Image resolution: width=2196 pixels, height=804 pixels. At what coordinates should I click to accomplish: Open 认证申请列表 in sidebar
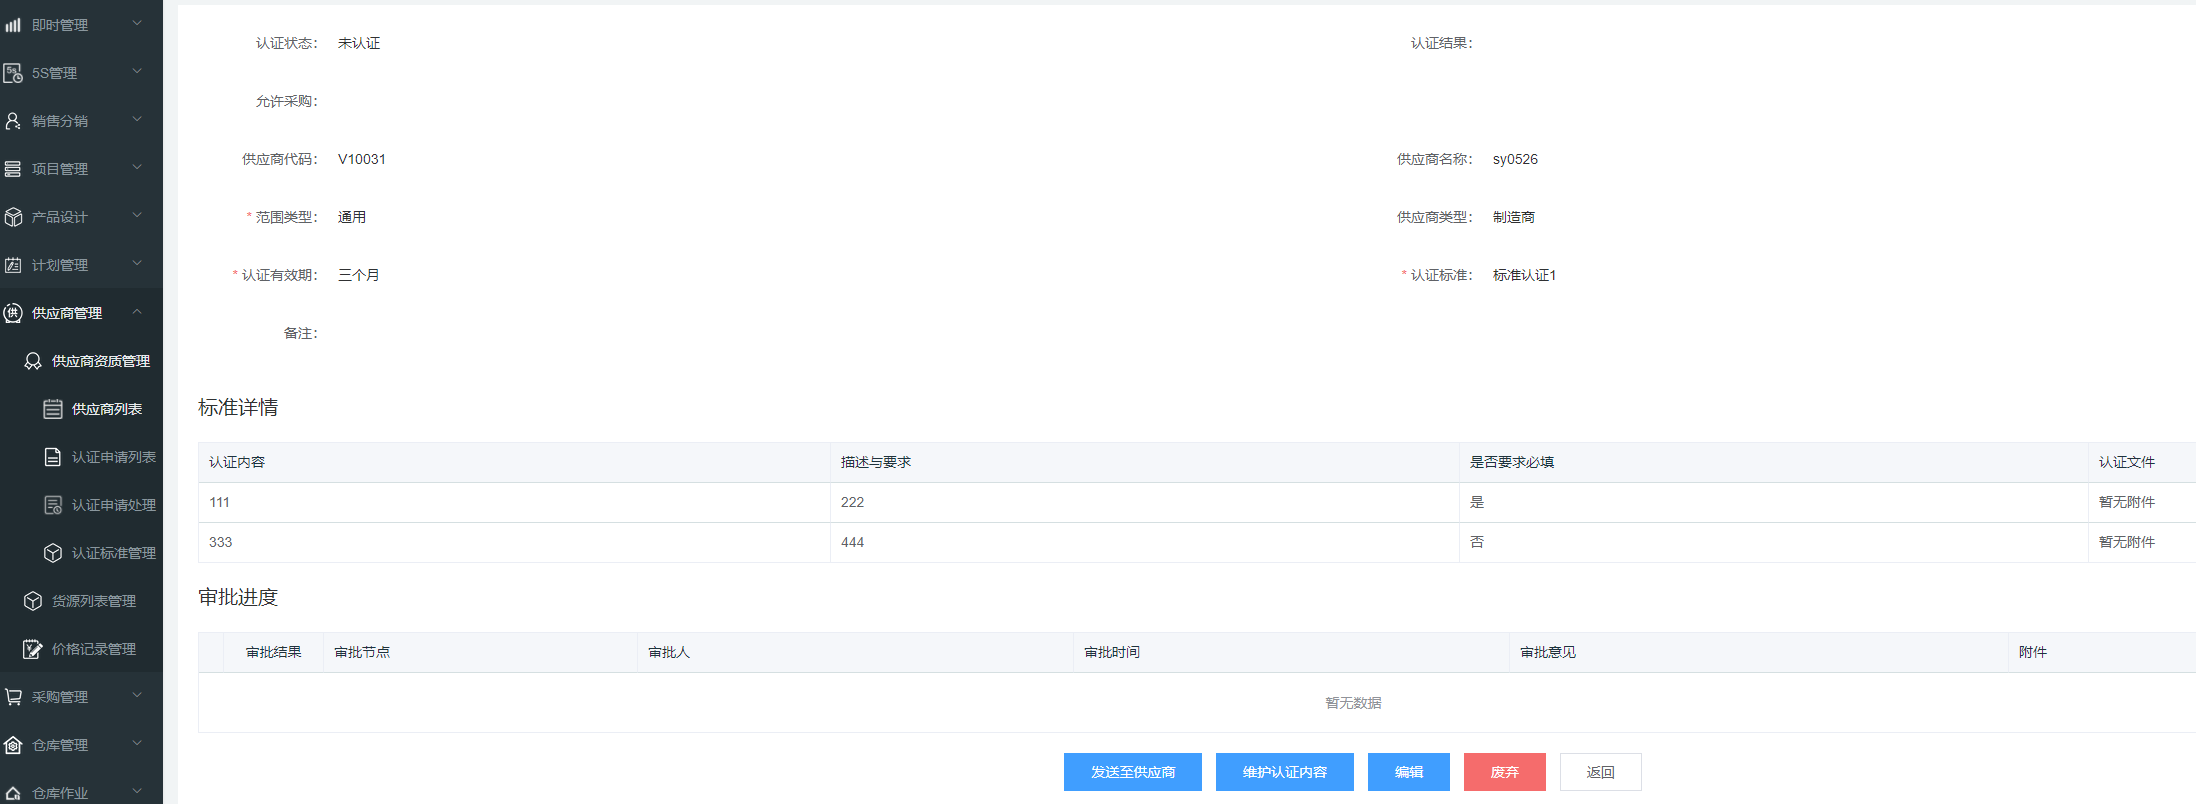point(113,457)
